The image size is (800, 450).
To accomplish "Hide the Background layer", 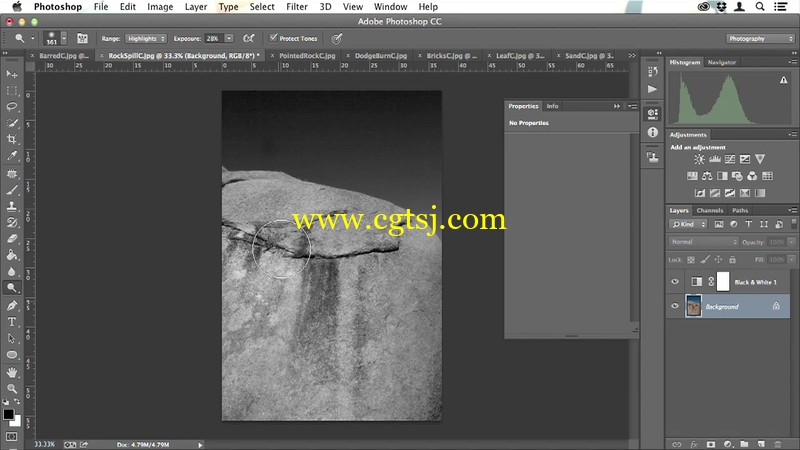I will 675,306.
